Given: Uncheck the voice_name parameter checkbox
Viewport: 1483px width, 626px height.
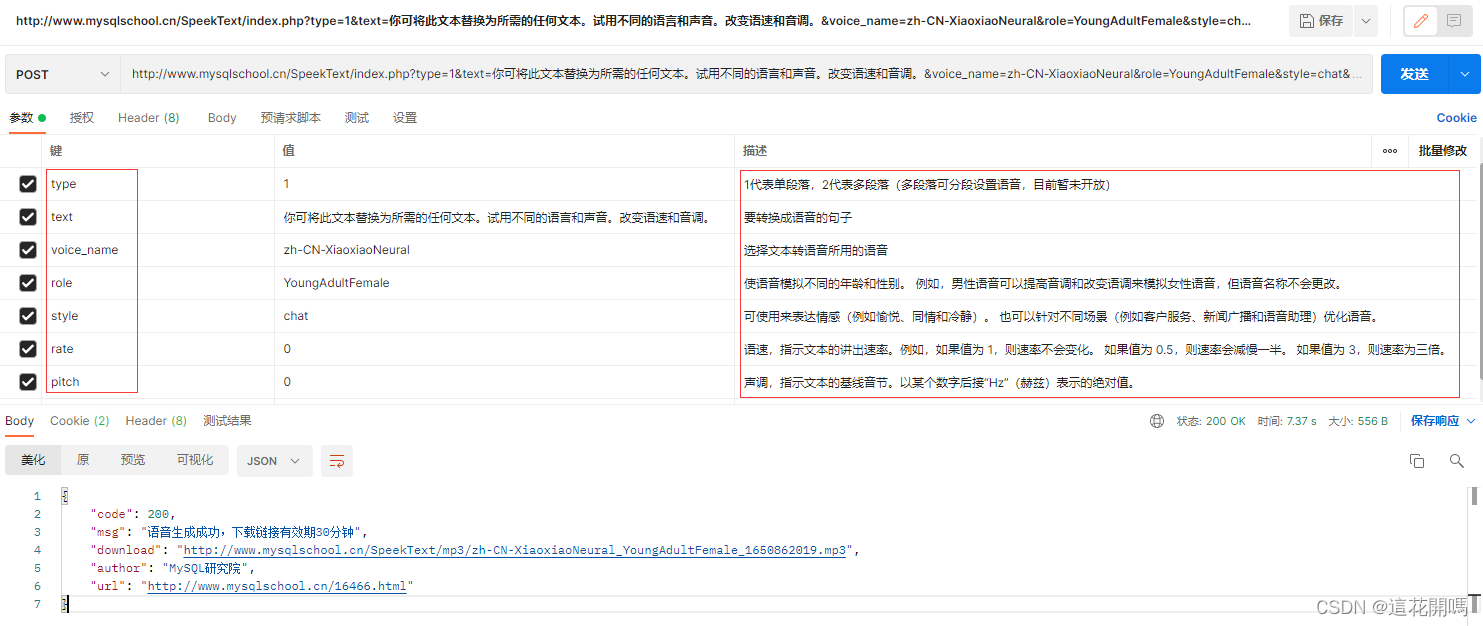Looking at the screenshot, I should (x=28, y=250).
